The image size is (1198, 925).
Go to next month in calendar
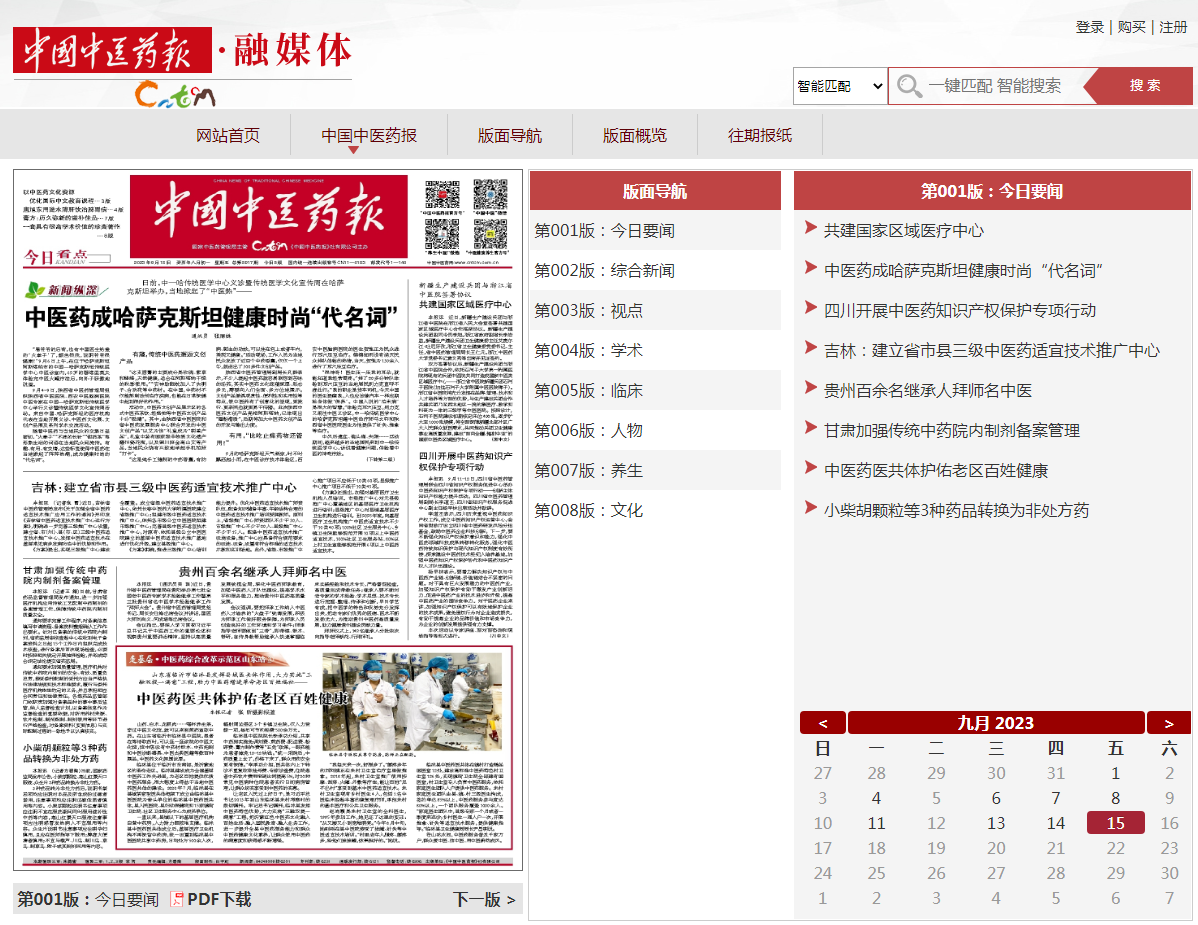(x=1169, y=723)
